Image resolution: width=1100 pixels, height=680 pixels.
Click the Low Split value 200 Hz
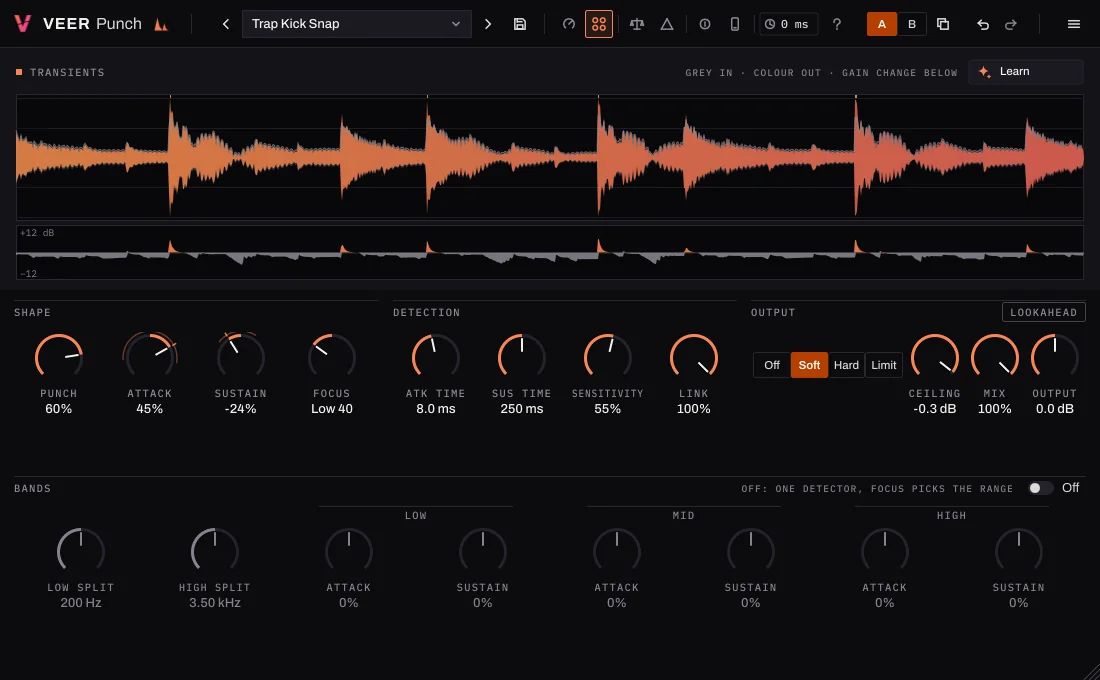[x=81, y=603]
